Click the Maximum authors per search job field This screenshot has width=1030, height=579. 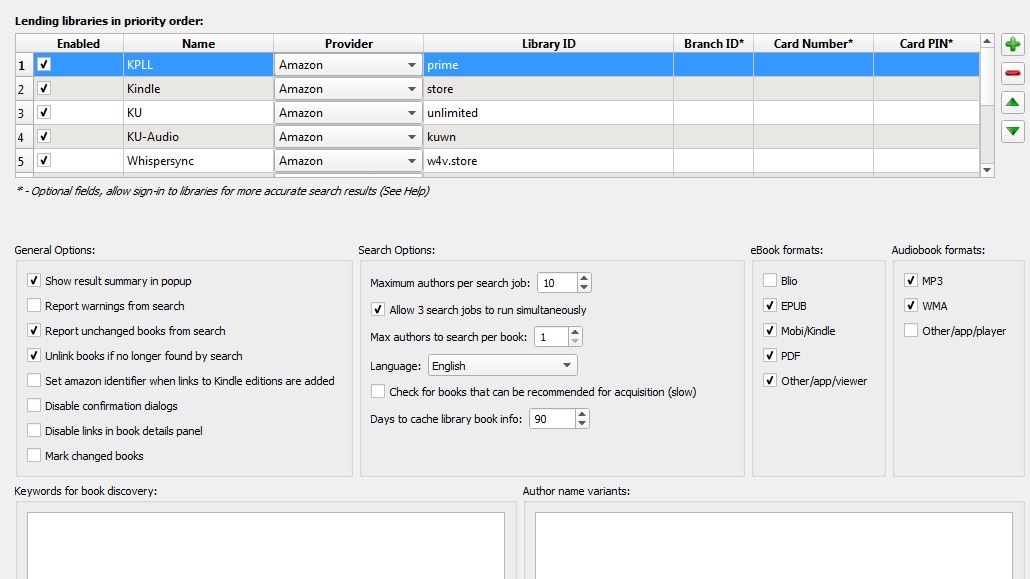[x=558, y=283]
